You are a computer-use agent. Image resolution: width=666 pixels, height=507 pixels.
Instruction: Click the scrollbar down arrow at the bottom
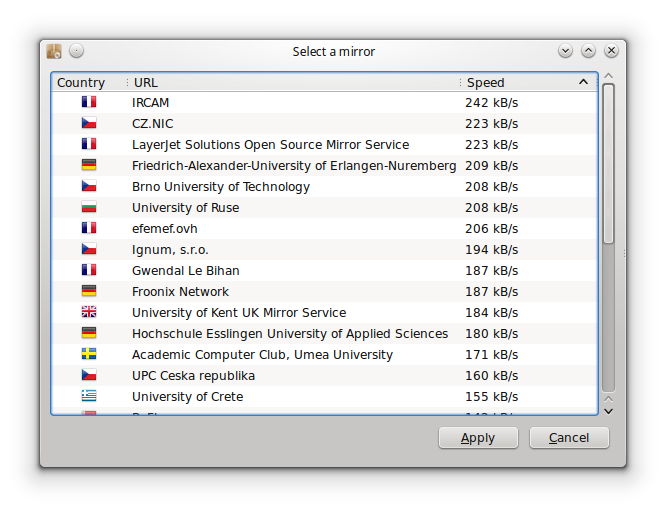pyautogui.click(x=609, y=411)
